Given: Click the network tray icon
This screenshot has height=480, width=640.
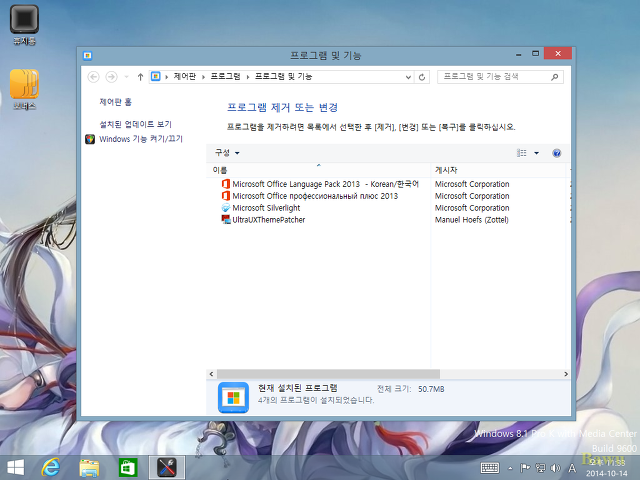Looking at the screenshot, I should 540,468.
